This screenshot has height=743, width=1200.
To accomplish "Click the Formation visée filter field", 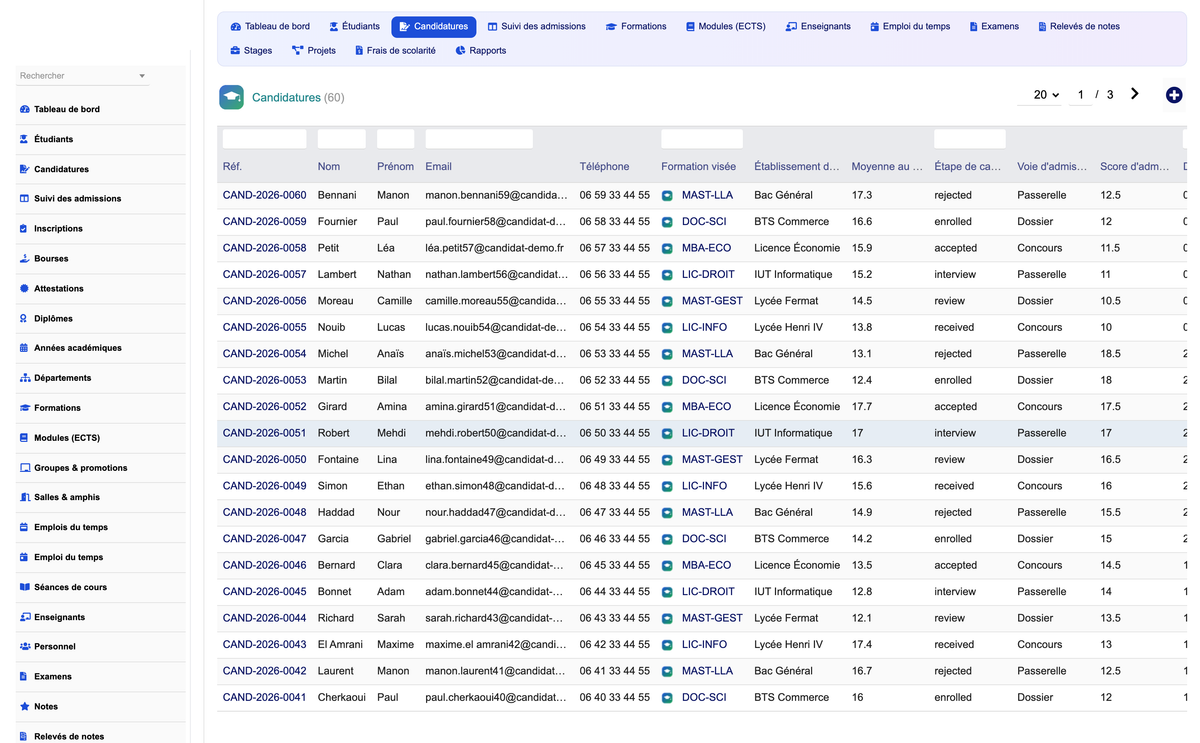I will (702, 139).
